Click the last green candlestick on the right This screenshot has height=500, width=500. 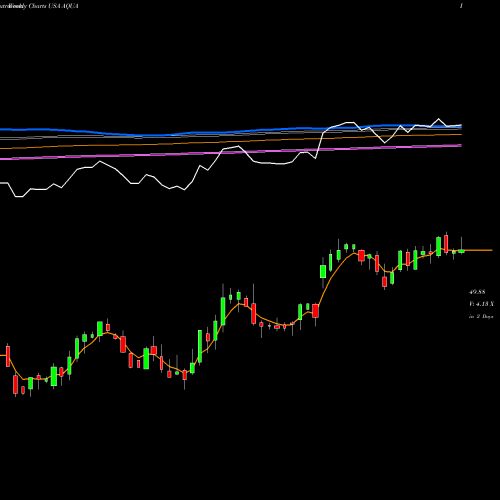coord(461,251)
